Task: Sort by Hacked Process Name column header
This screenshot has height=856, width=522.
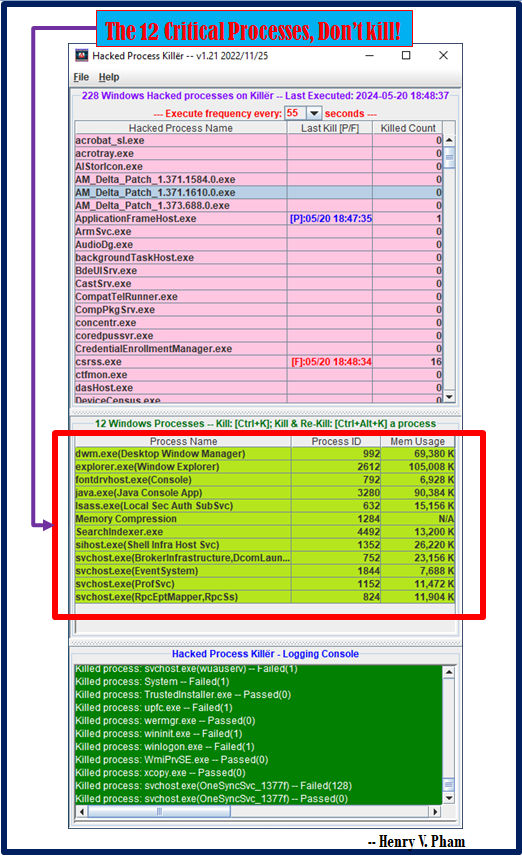Action: tap(181, 128)
